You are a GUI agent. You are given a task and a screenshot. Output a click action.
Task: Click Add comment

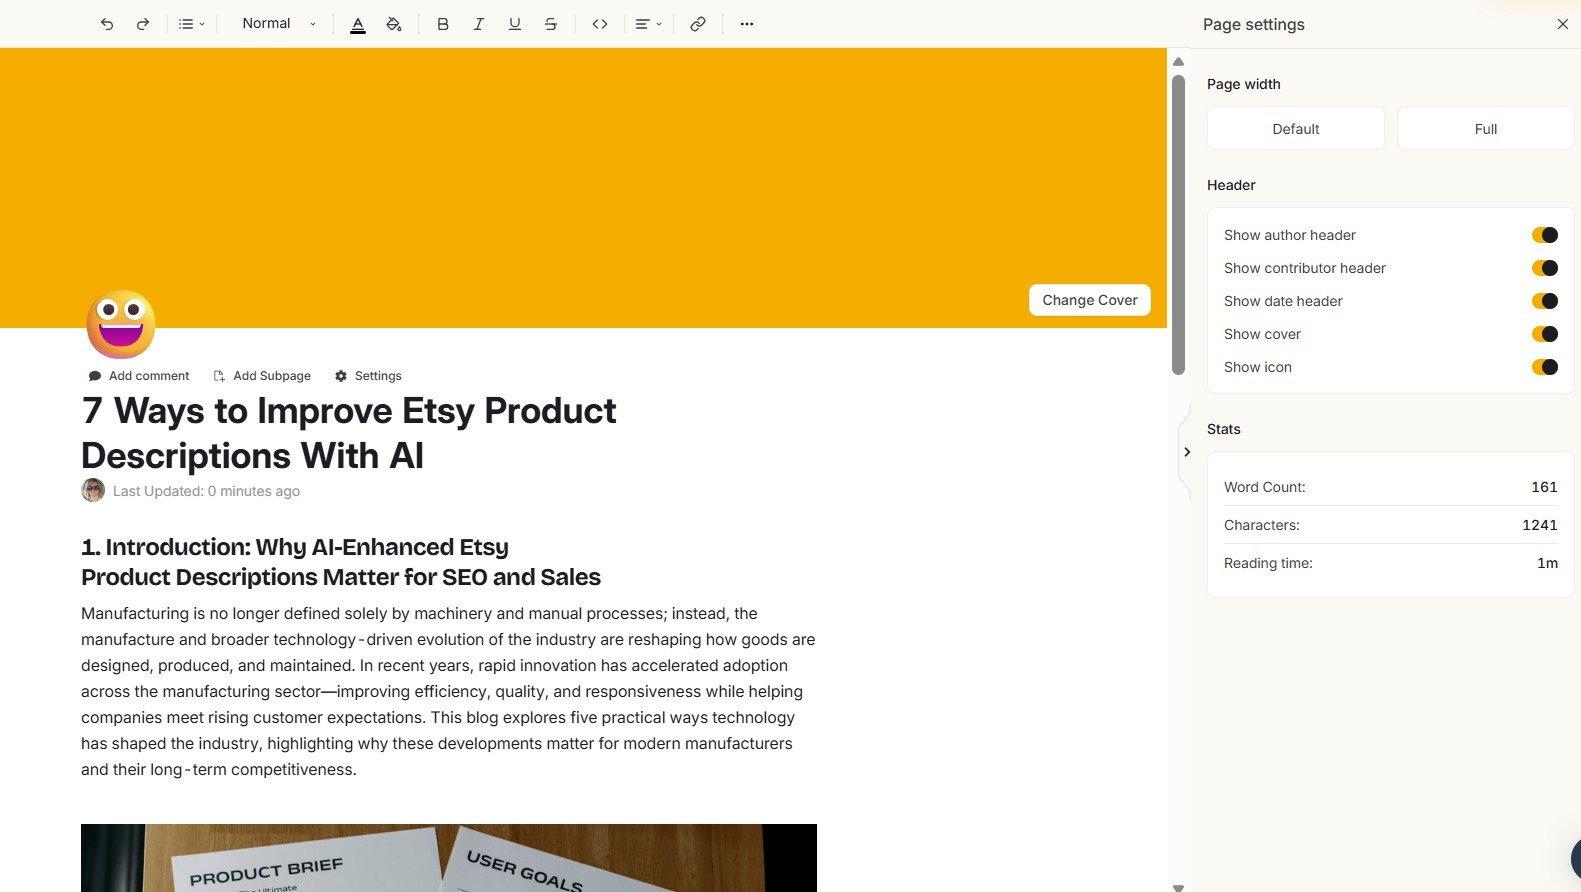click(139, 376)
